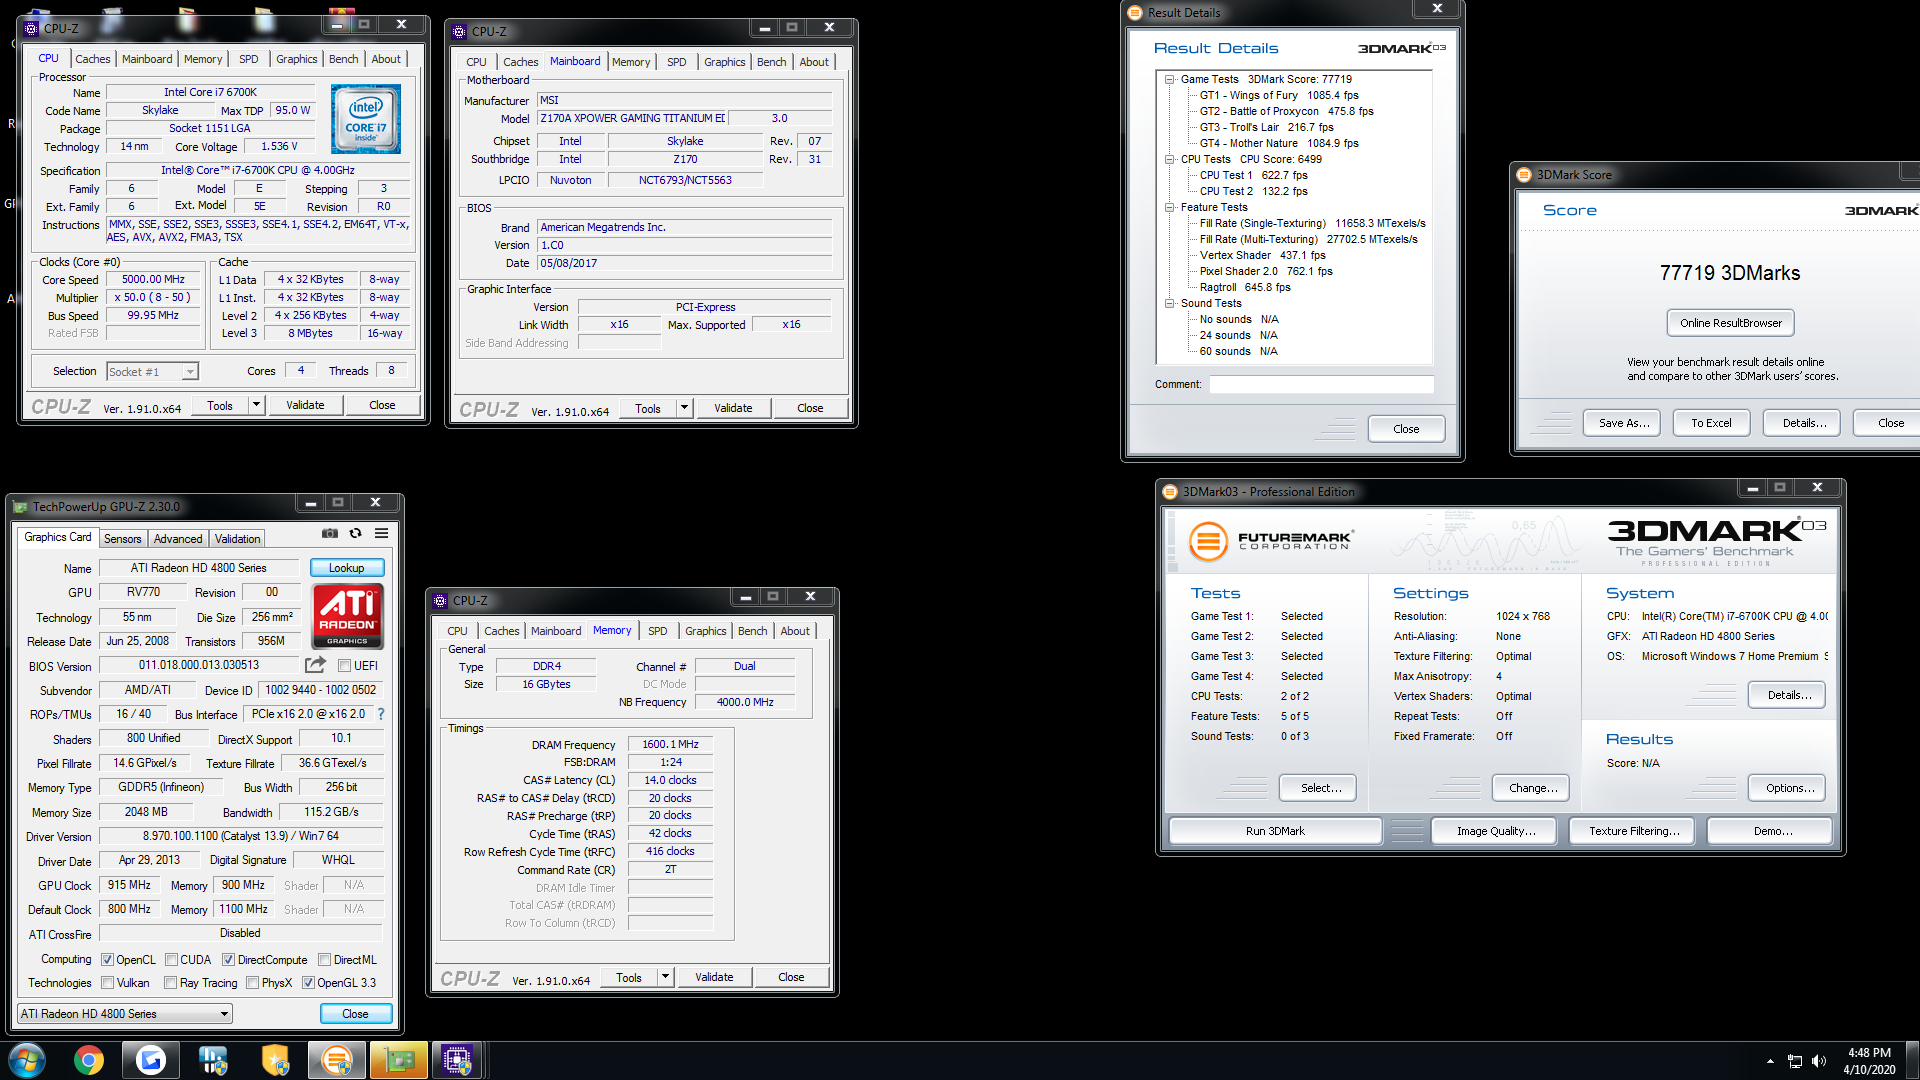Toggle the PhysX checkbox

(252, 983)
